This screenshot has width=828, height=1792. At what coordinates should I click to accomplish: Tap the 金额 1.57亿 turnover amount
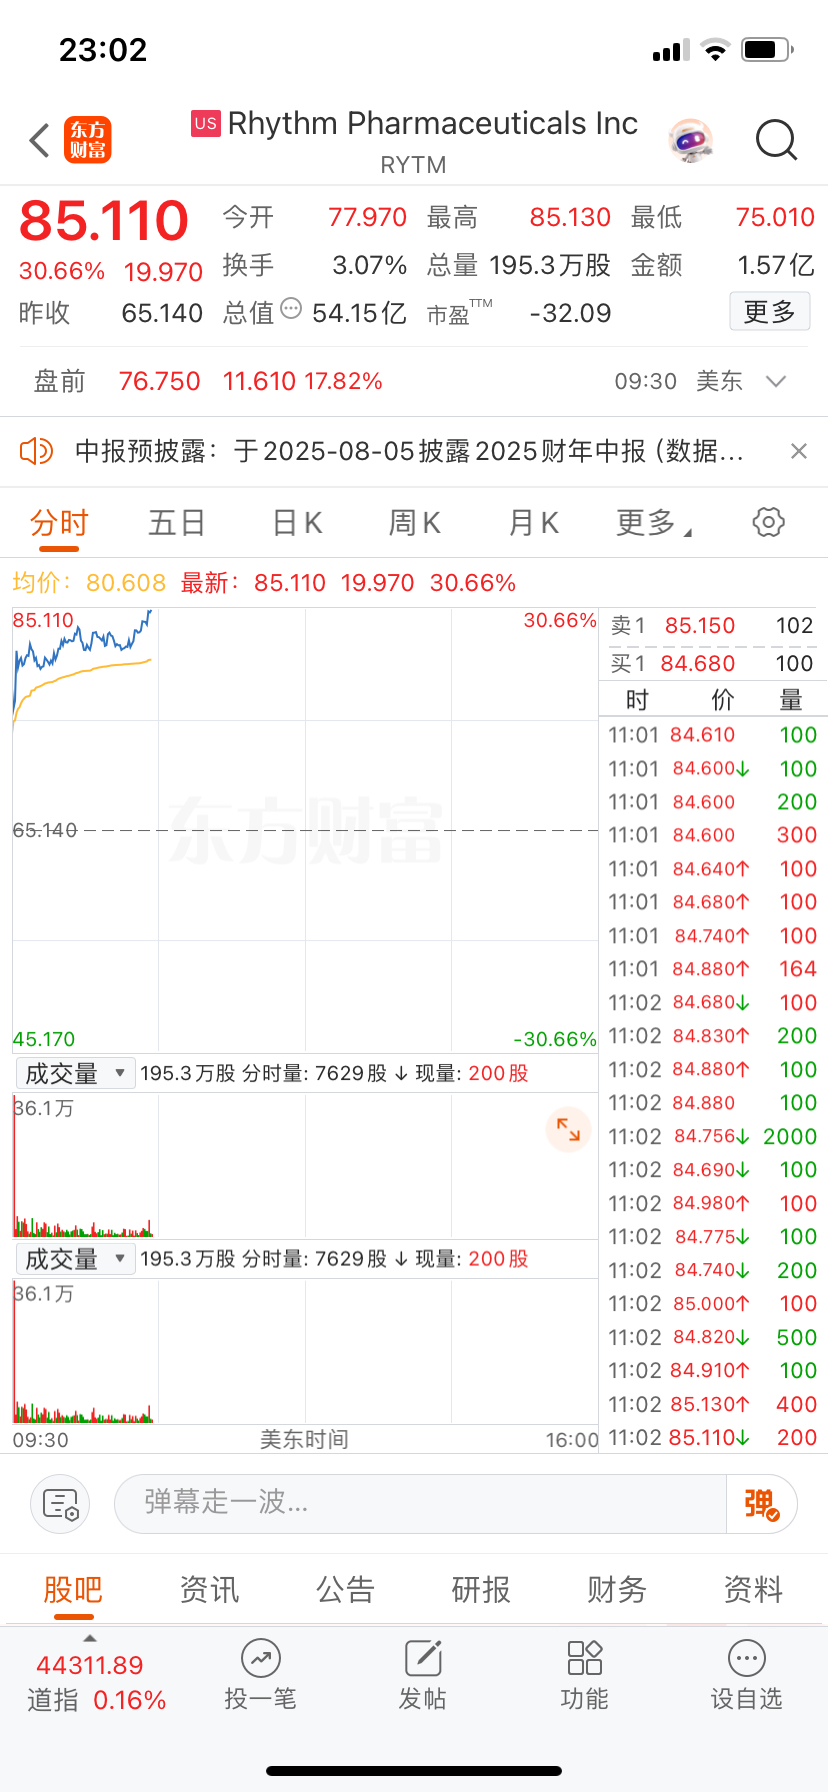(776, 266)
